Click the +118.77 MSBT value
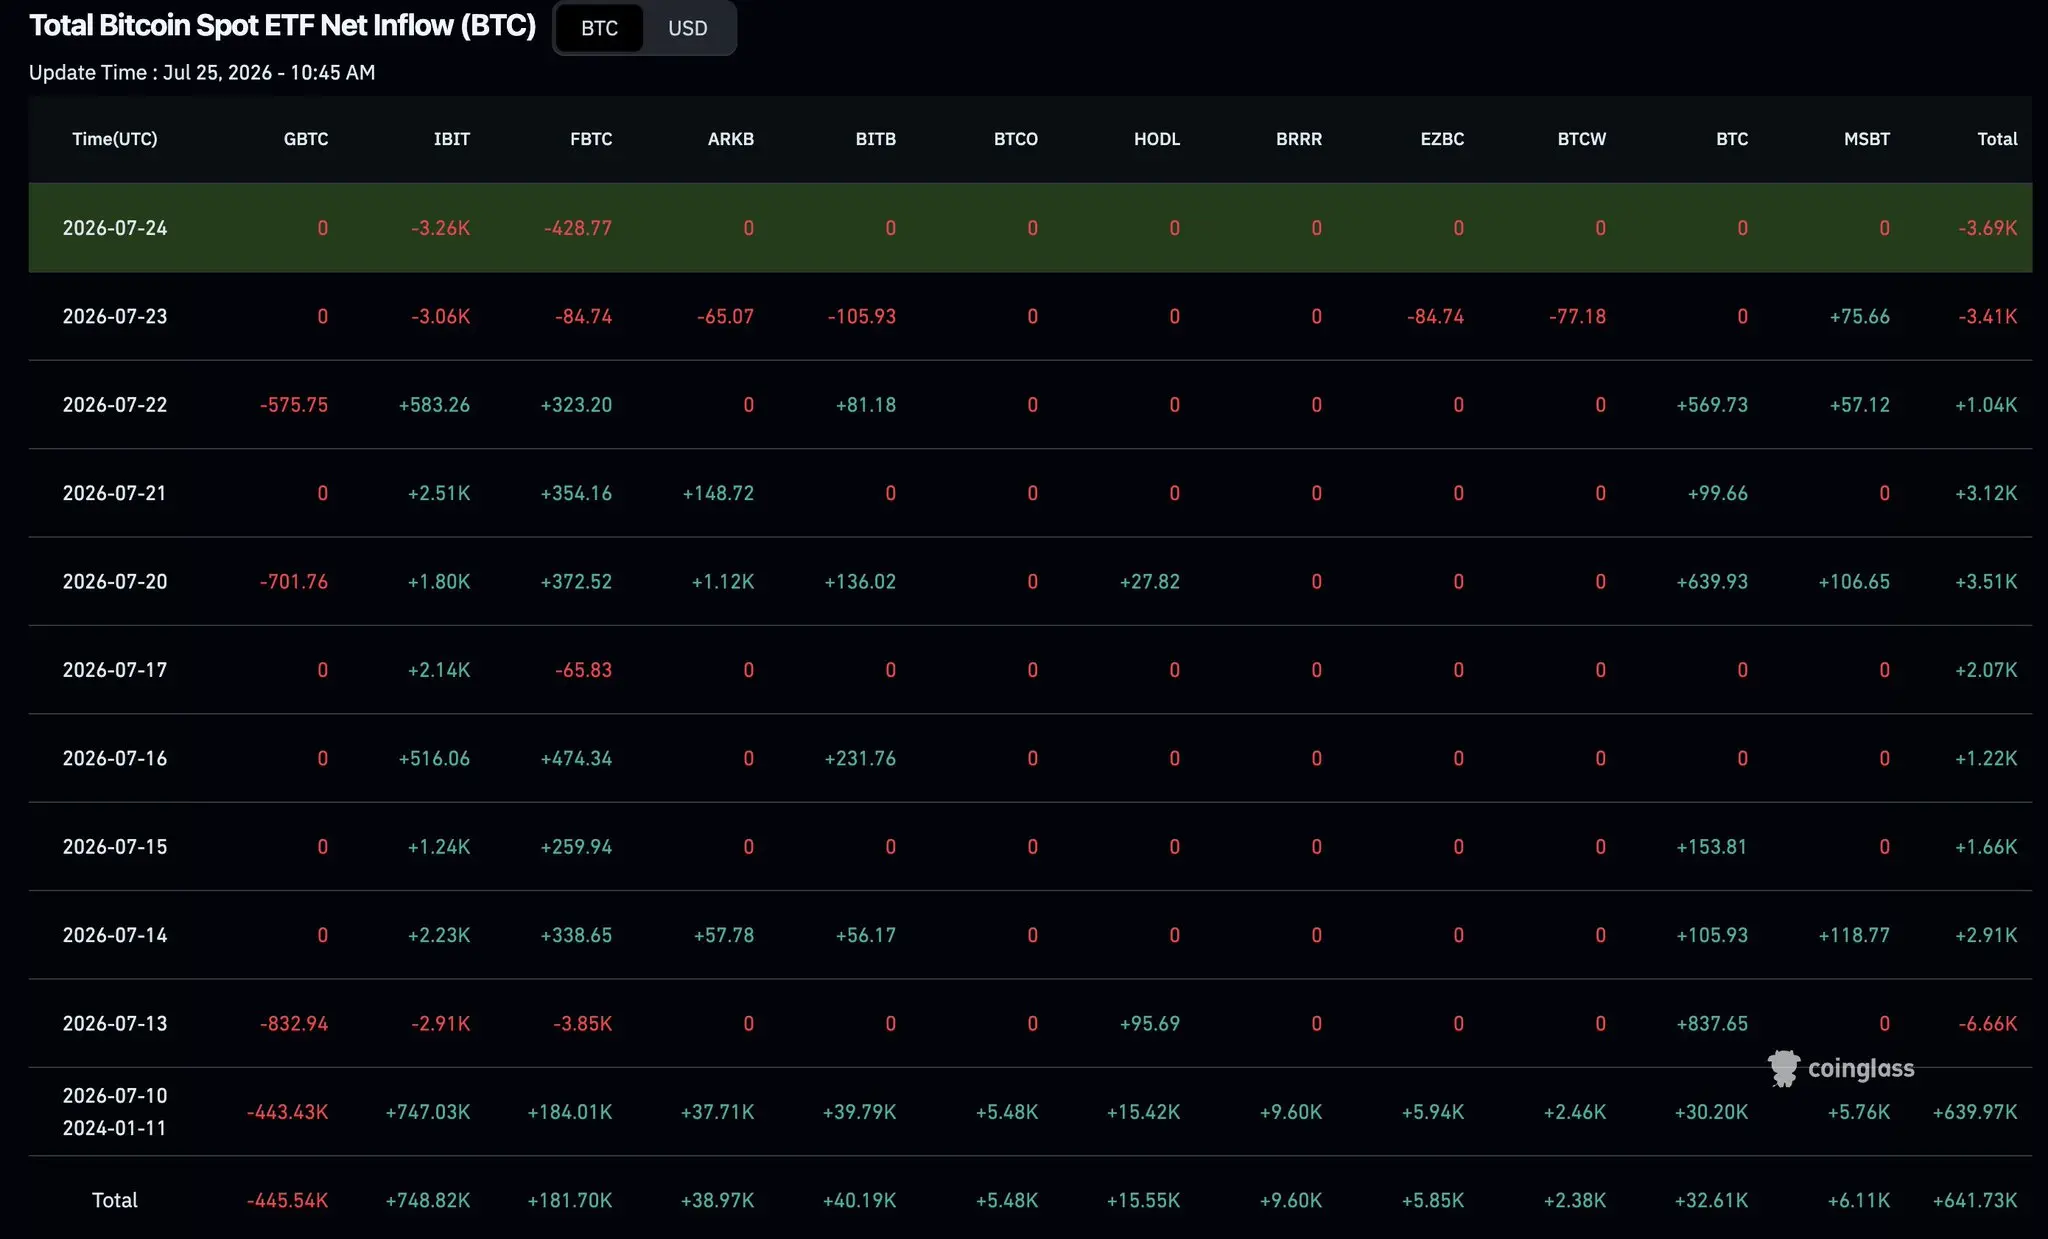This screenshot has width=2048, height=1239. [x=1854, y=935]
